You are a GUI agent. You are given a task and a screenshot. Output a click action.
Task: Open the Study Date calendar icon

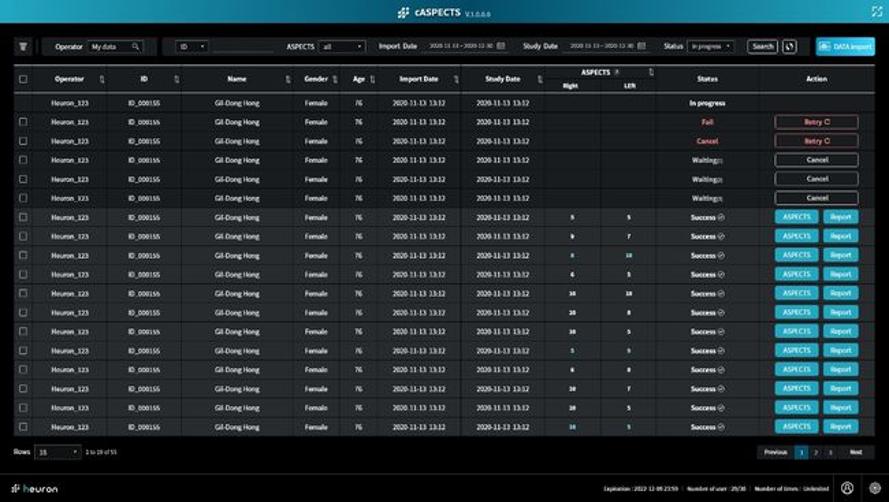coord(642,46)
